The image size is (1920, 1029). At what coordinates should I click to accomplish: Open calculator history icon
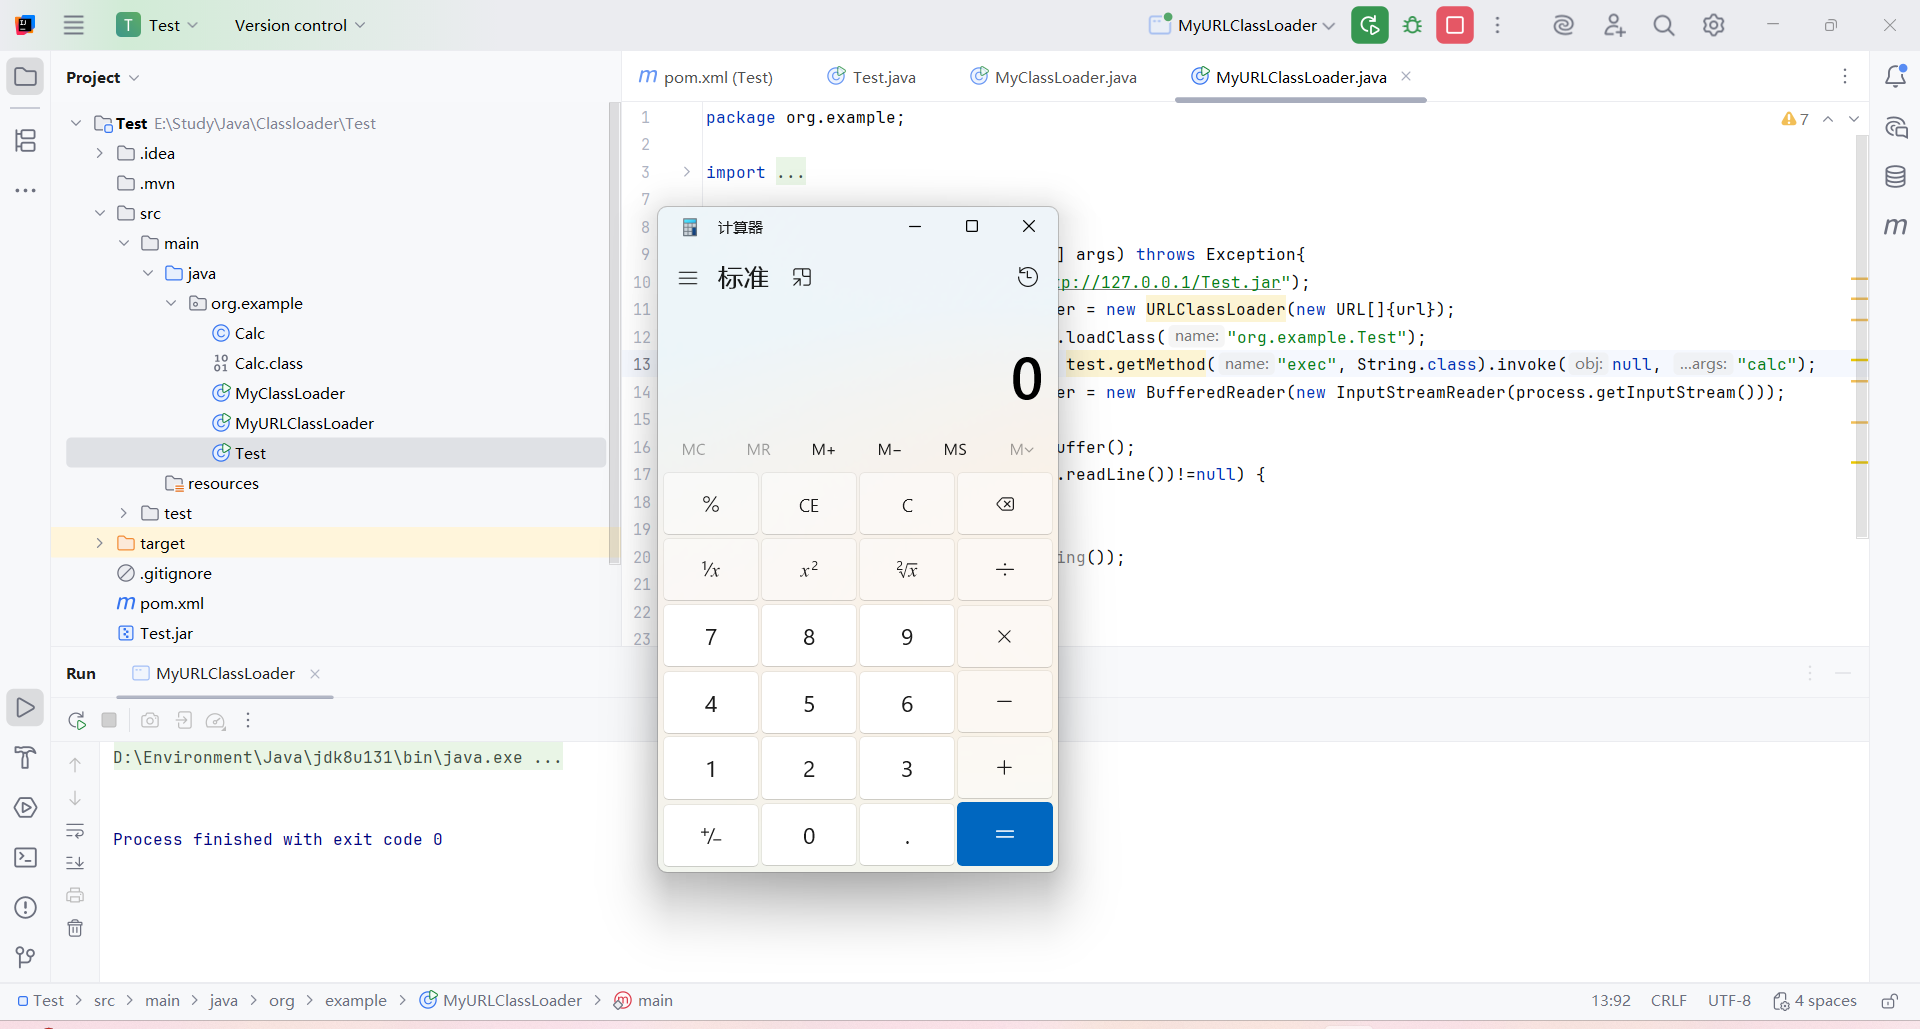1027,277
